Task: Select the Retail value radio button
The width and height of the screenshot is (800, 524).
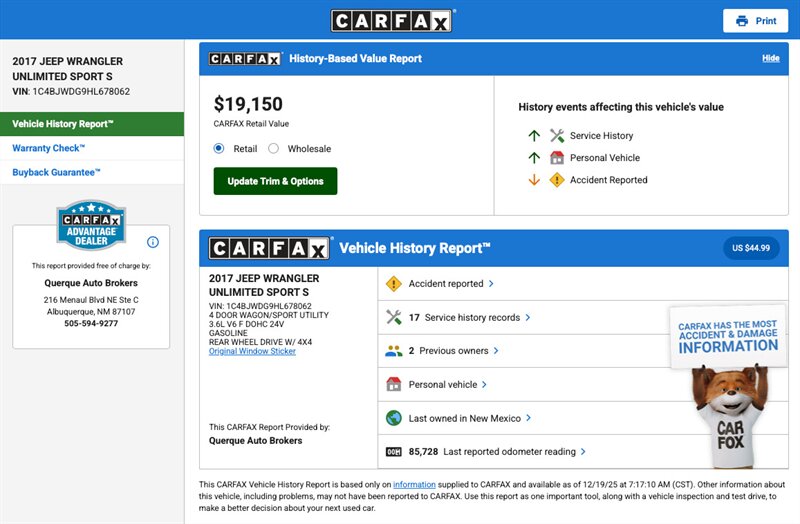Action: click(220, 149)
